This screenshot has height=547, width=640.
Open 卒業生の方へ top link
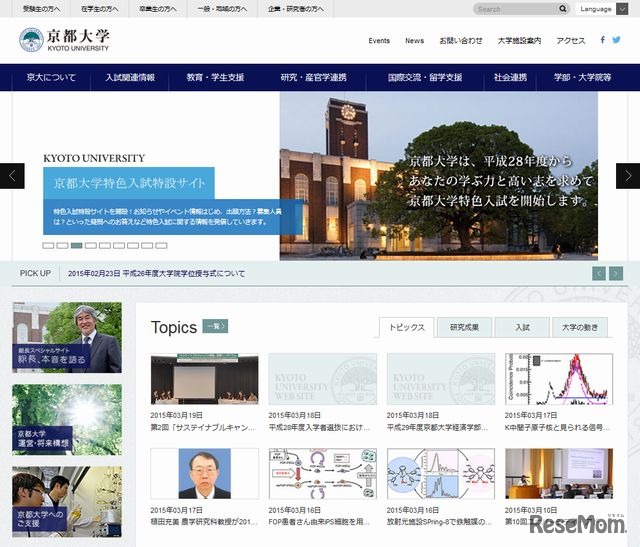pyautogui.click(x=158, y=9)
